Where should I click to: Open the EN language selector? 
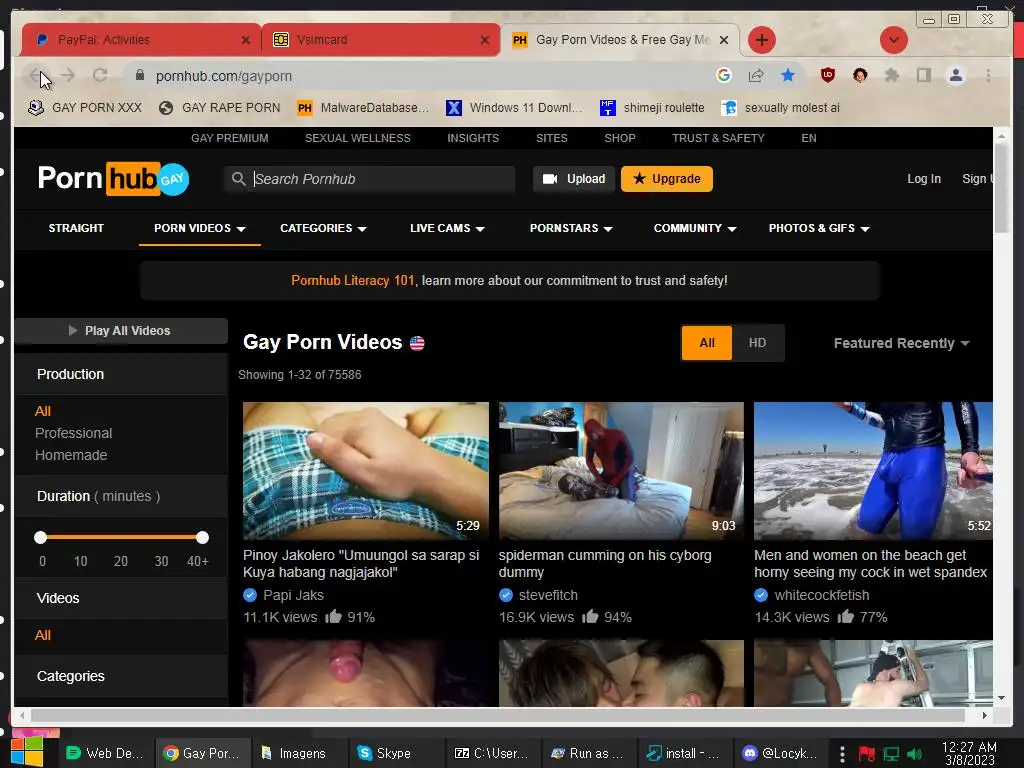(x=808, y=138)
